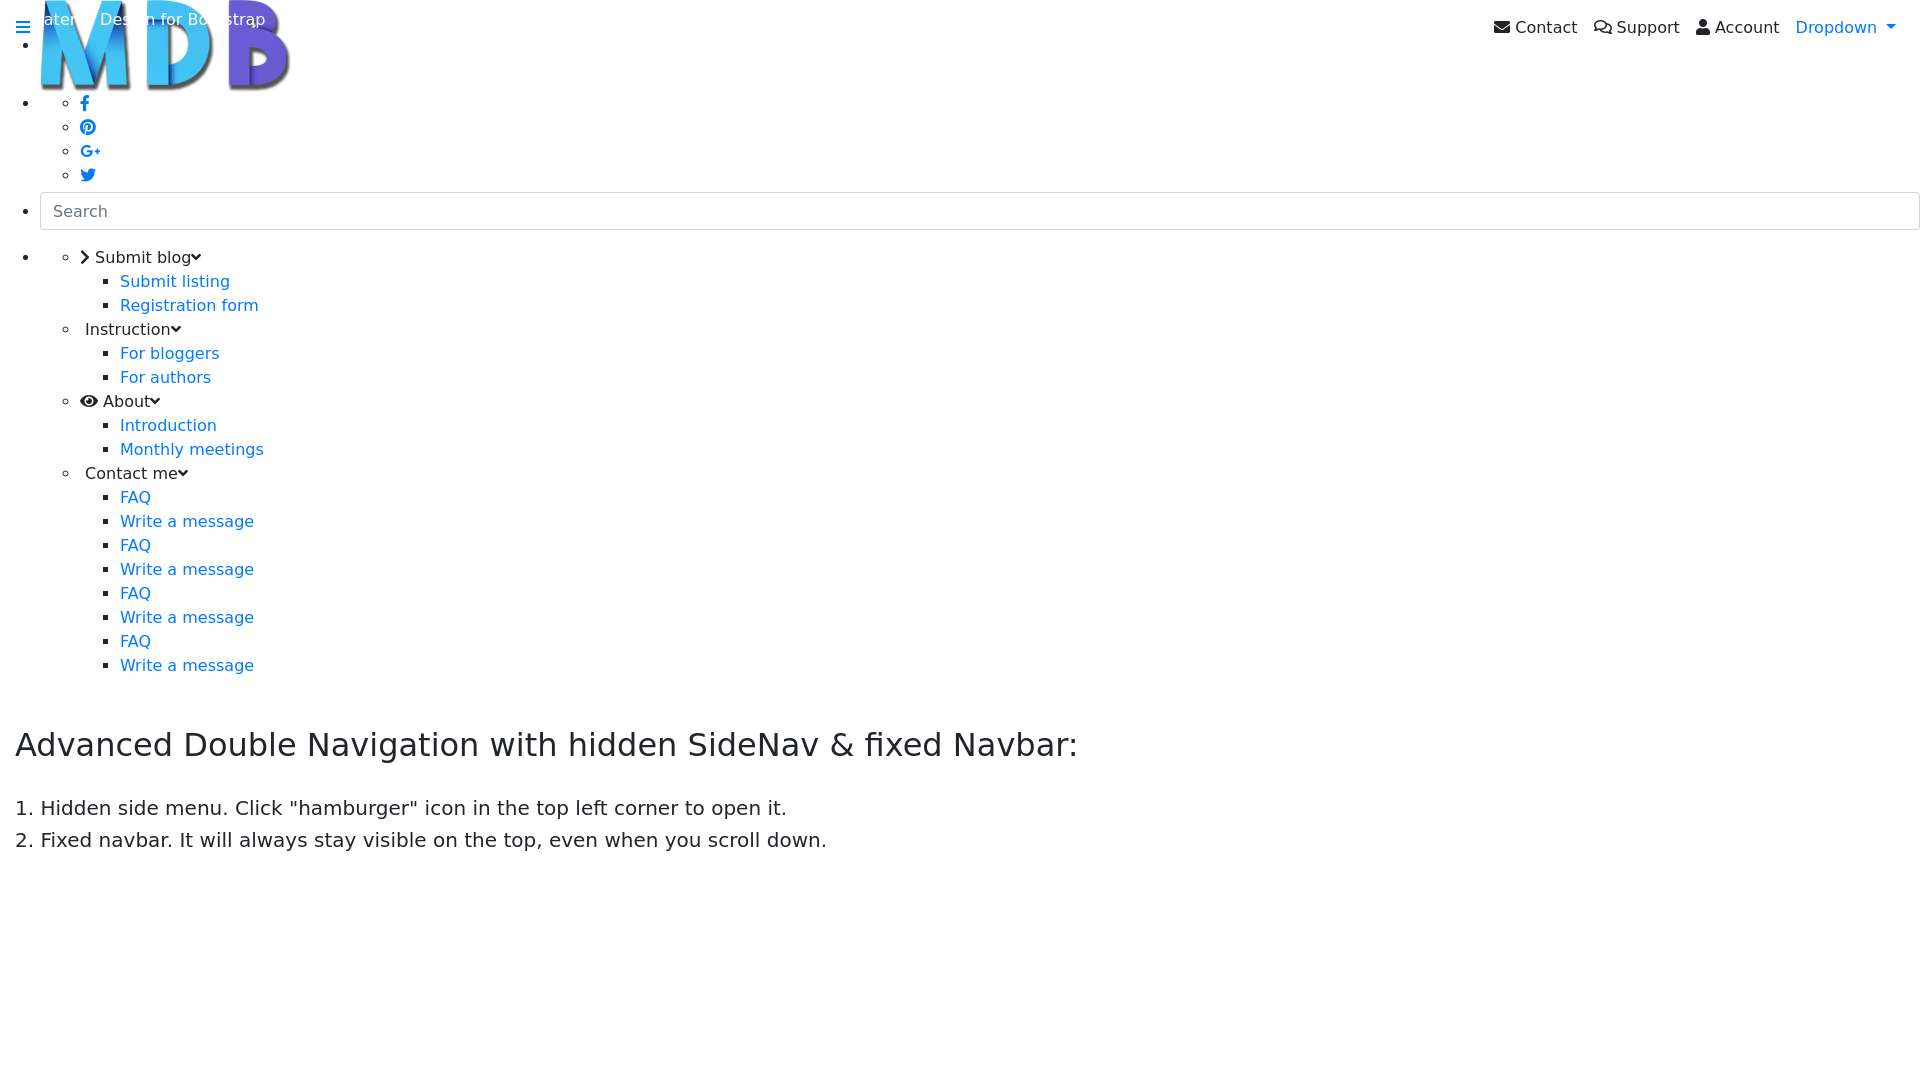
Task: Open Account with user icon
Action: (1737, 28)
